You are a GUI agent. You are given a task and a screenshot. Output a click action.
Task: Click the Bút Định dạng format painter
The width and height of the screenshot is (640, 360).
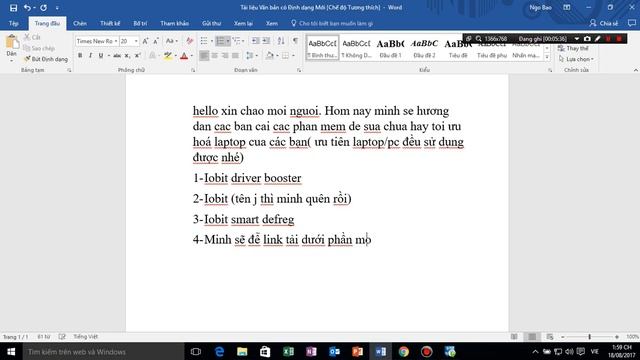46,59
